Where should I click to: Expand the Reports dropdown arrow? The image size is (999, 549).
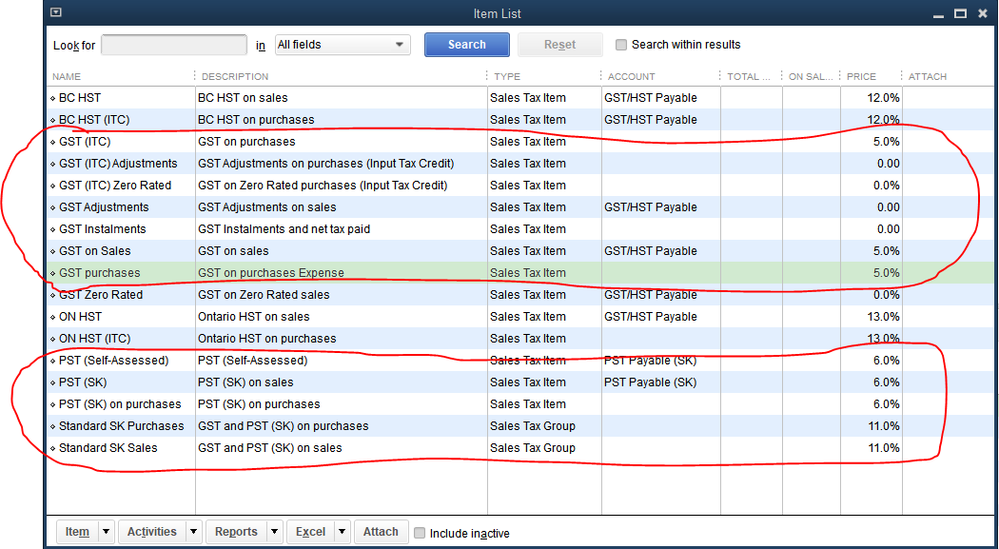click(275, 532)
